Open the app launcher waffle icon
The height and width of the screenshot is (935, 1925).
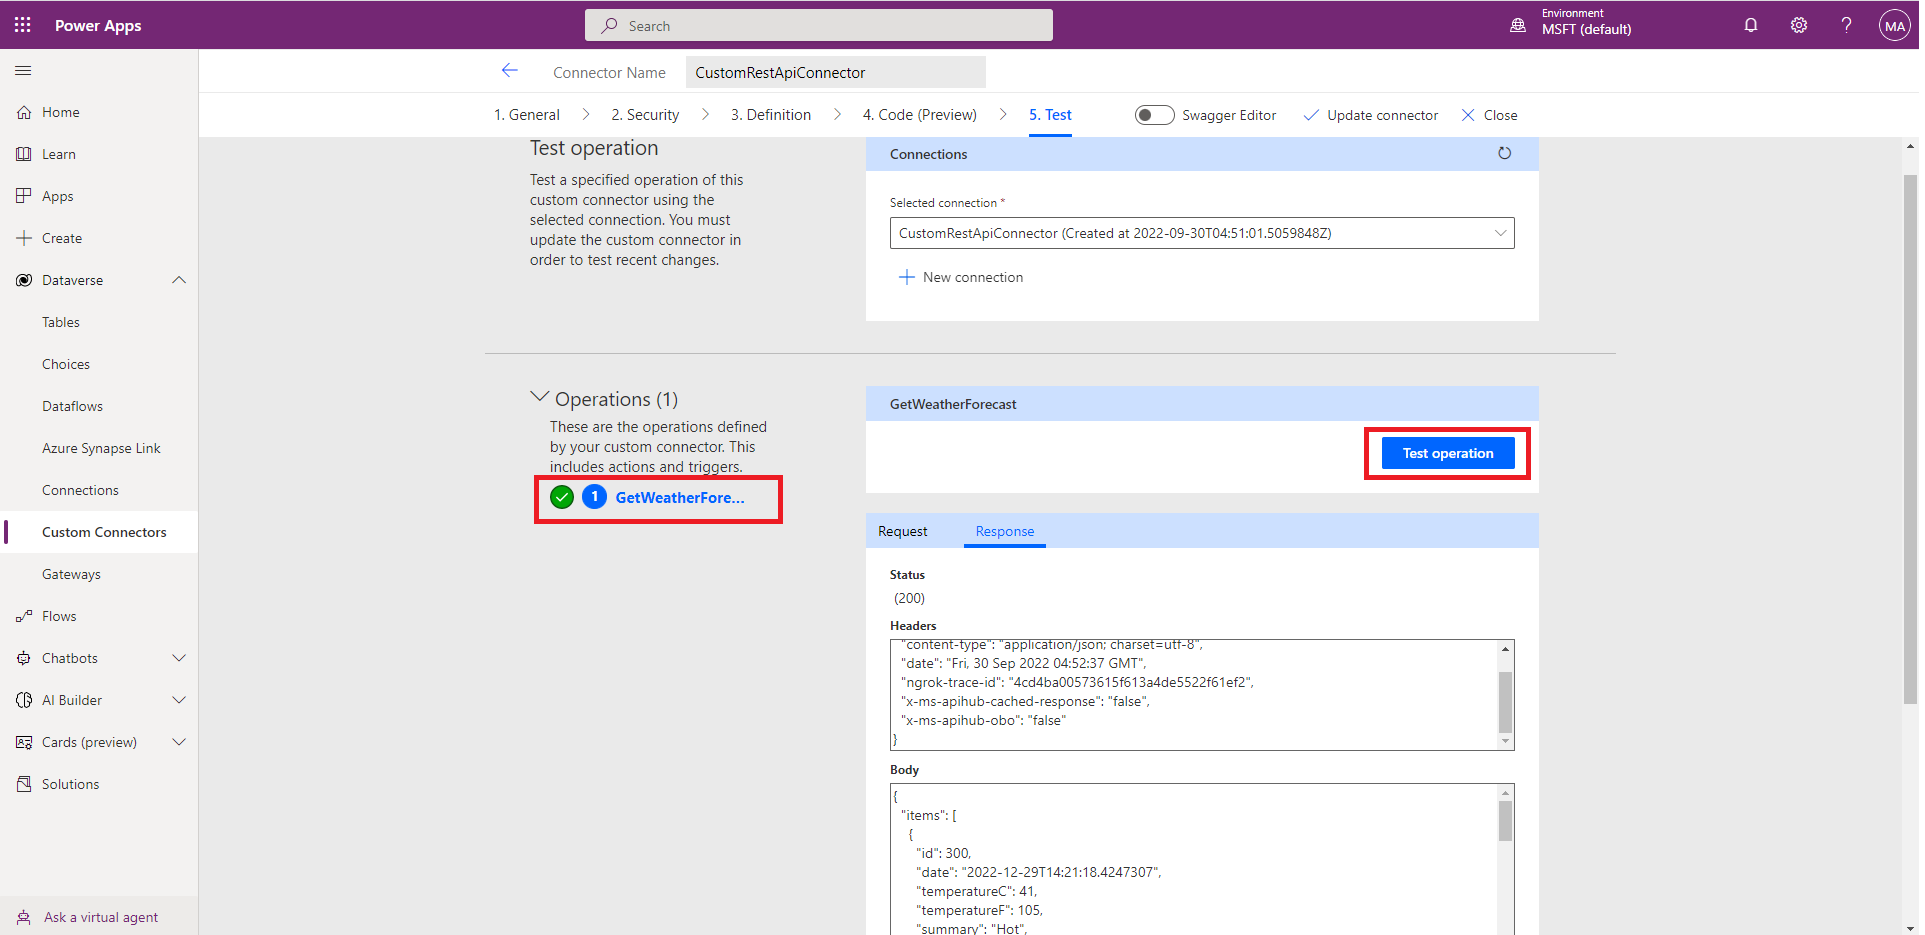(23, 25)
